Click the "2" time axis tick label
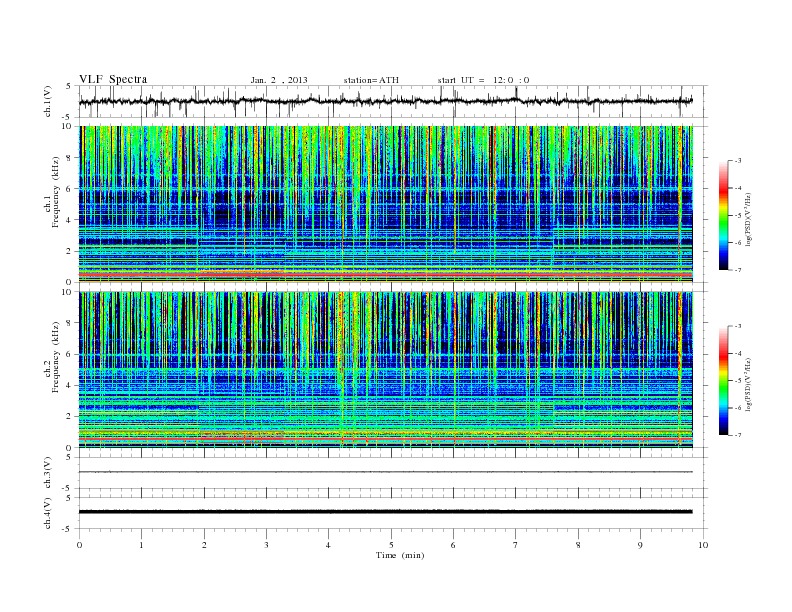792x612 pixels. point(204,545)
